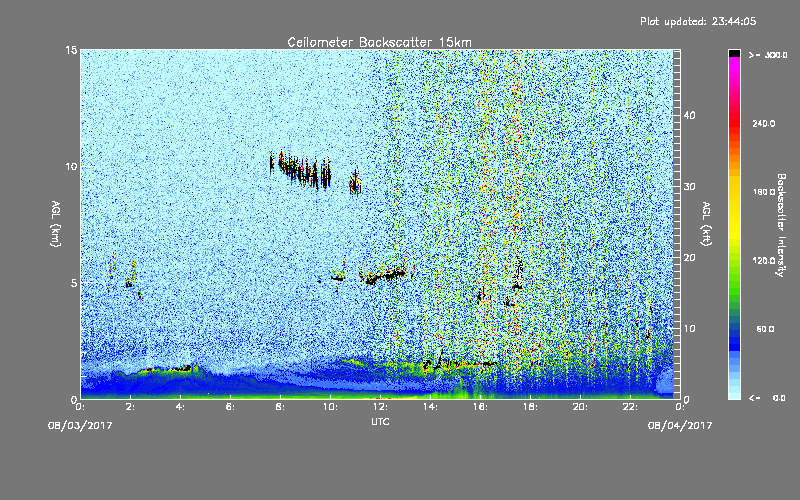Screen dimensions: 800x500
Task: Click the '<= 0.0' colorbar label
Action: click(x=767, y=398)
